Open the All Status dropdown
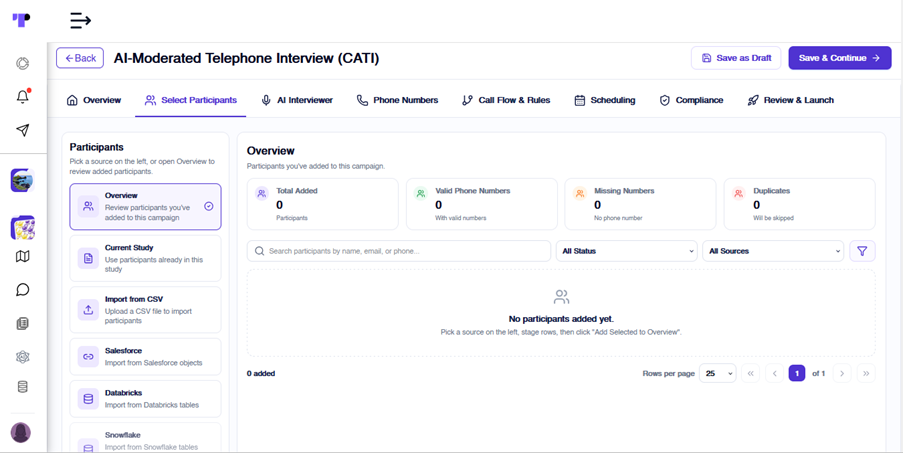This screenshot has height=453, width=903. click(x=627, y=251)
